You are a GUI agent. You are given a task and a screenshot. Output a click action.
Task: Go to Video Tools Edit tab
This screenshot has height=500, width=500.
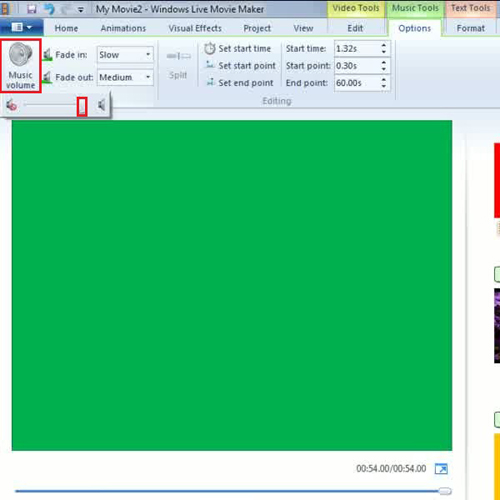click(355, 28)
